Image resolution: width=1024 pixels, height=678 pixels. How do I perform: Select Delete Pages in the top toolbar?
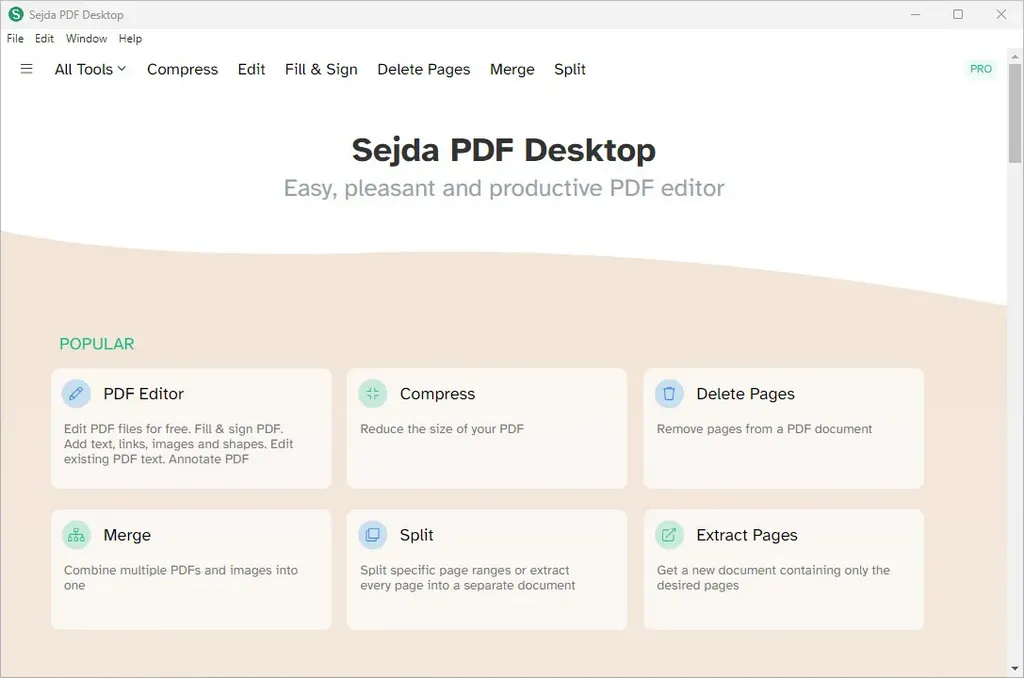pyautogui.click(x=424, y=69)
